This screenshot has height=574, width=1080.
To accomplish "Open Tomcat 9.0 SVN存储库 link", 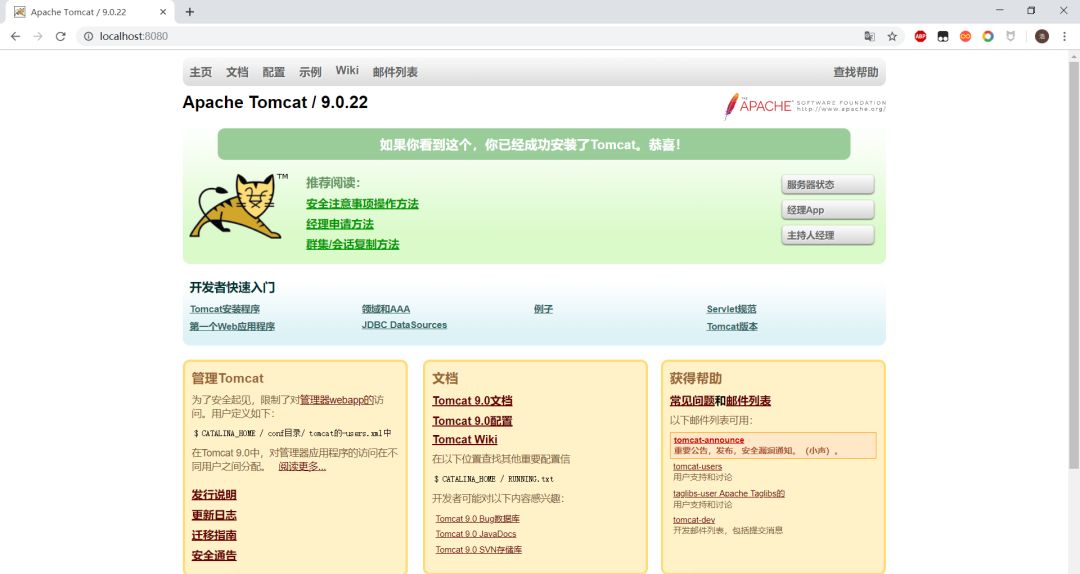I will pos(479,550).
